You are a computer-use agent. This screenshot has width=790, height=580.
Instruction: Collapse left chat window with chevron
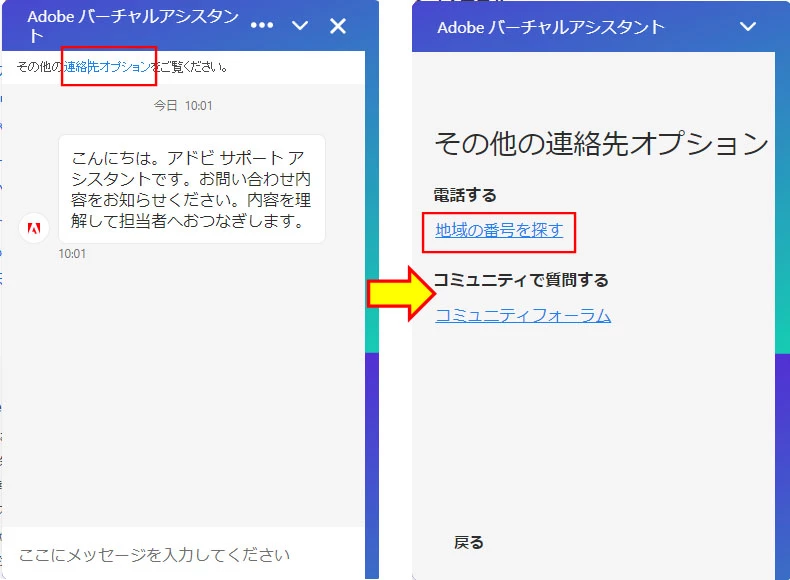click(x=300, y=25)
